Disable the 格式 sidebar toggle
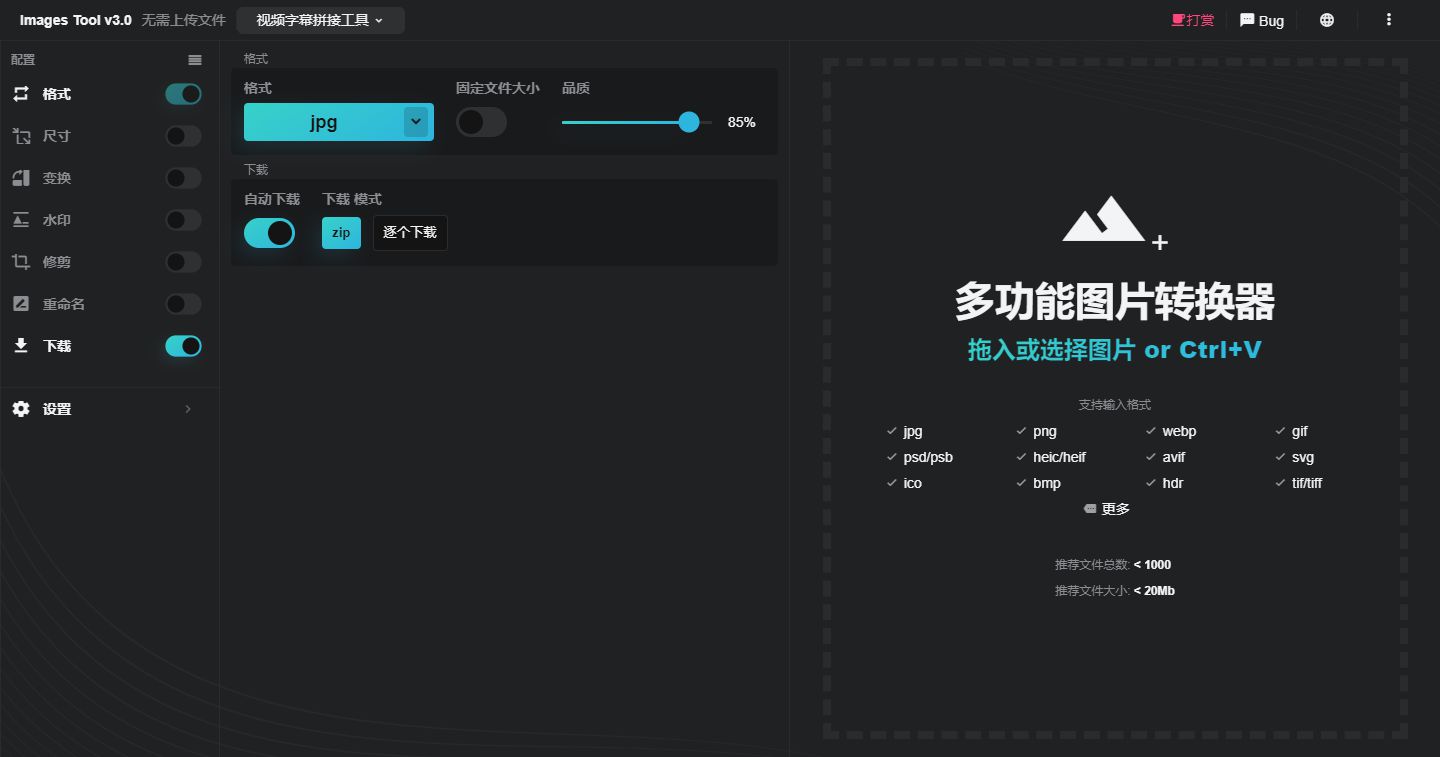The image size is (1440, 757). coord(183,93)
